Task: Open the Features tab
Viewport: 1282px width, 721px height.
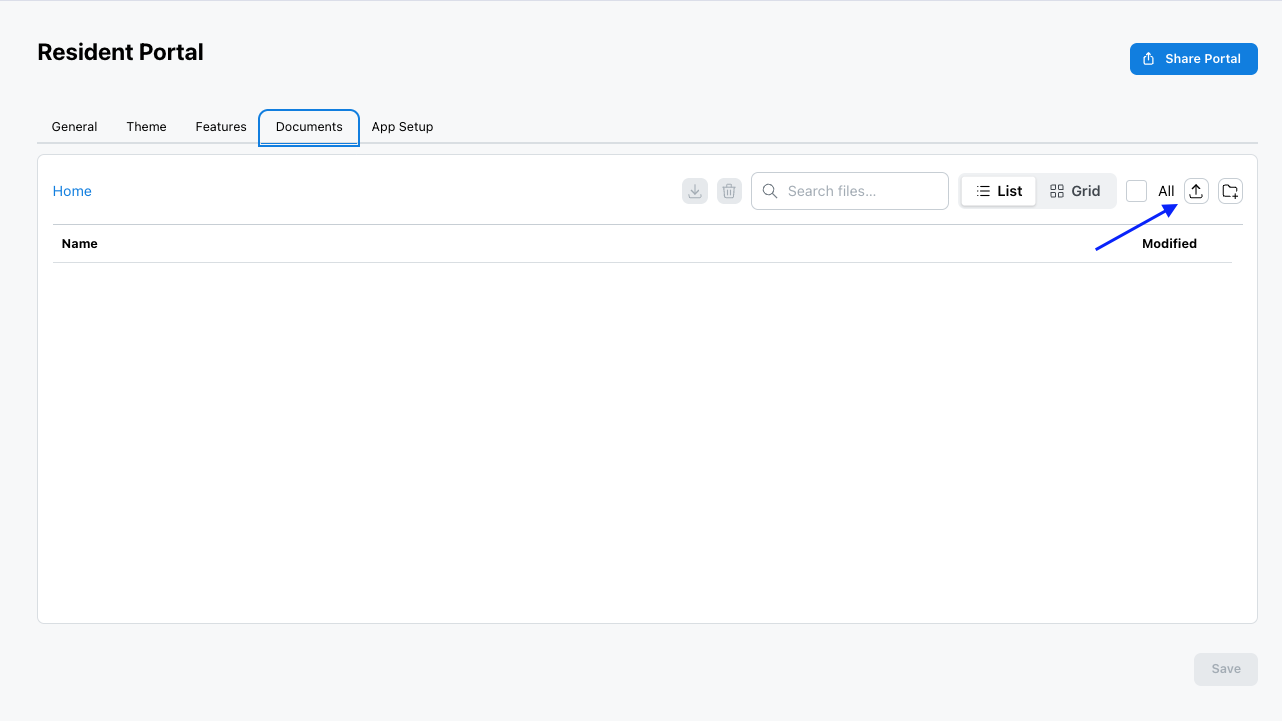Action: (221, 127)
